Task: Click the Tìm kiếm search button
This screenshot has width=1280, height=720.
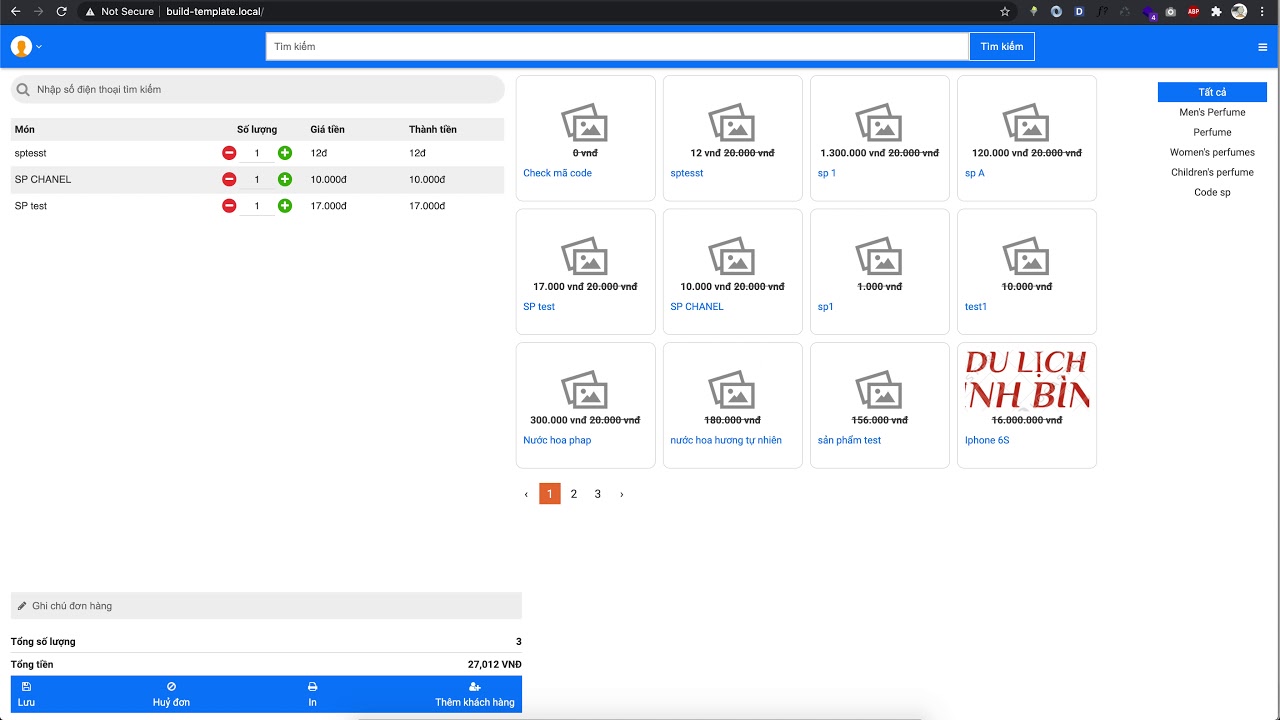Action: point(1002,47)
